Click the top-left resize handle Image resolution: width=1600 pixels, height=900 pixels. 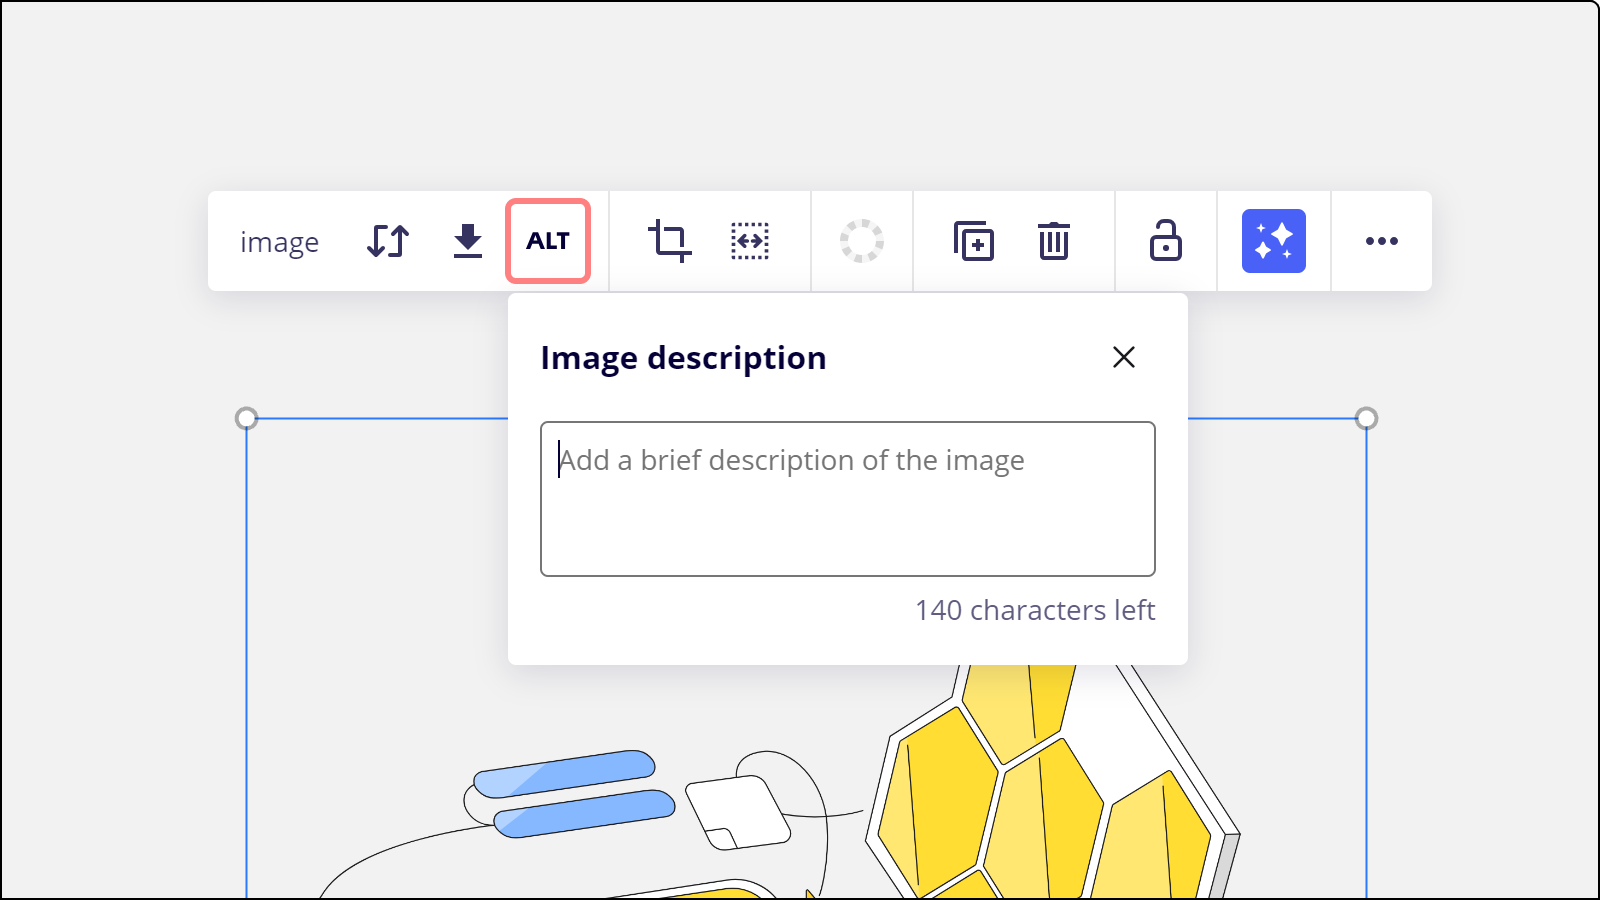pos(246,418)
